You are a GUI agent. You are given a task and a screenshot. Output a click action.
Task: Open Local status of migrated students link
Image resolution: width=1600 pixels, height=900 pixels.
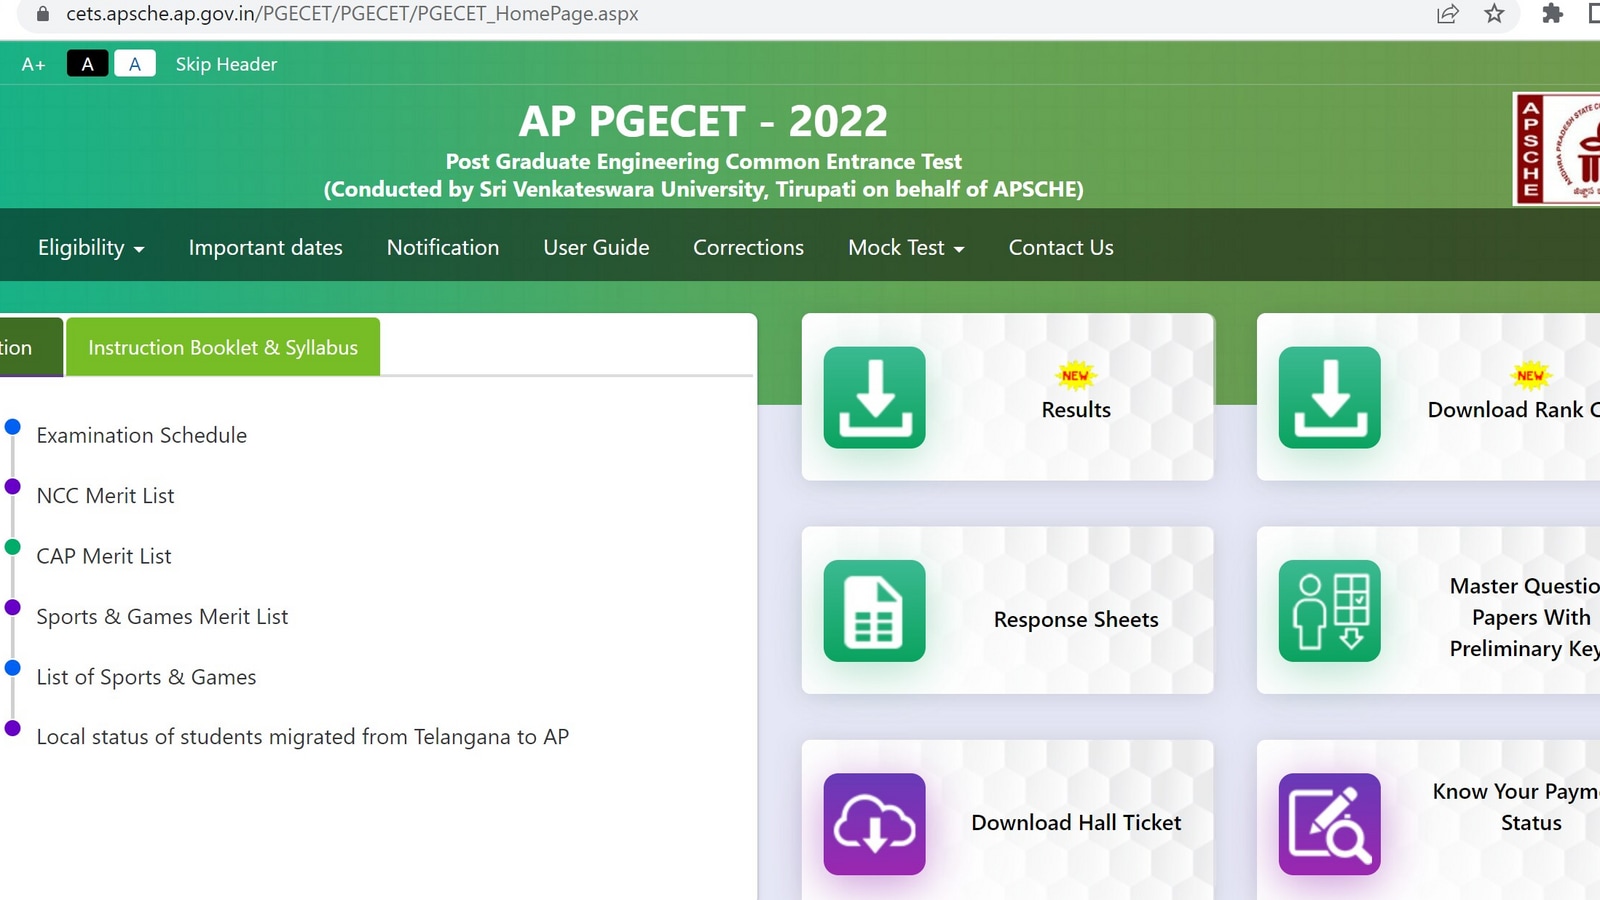pyautogui.click(x=303, y=737)
